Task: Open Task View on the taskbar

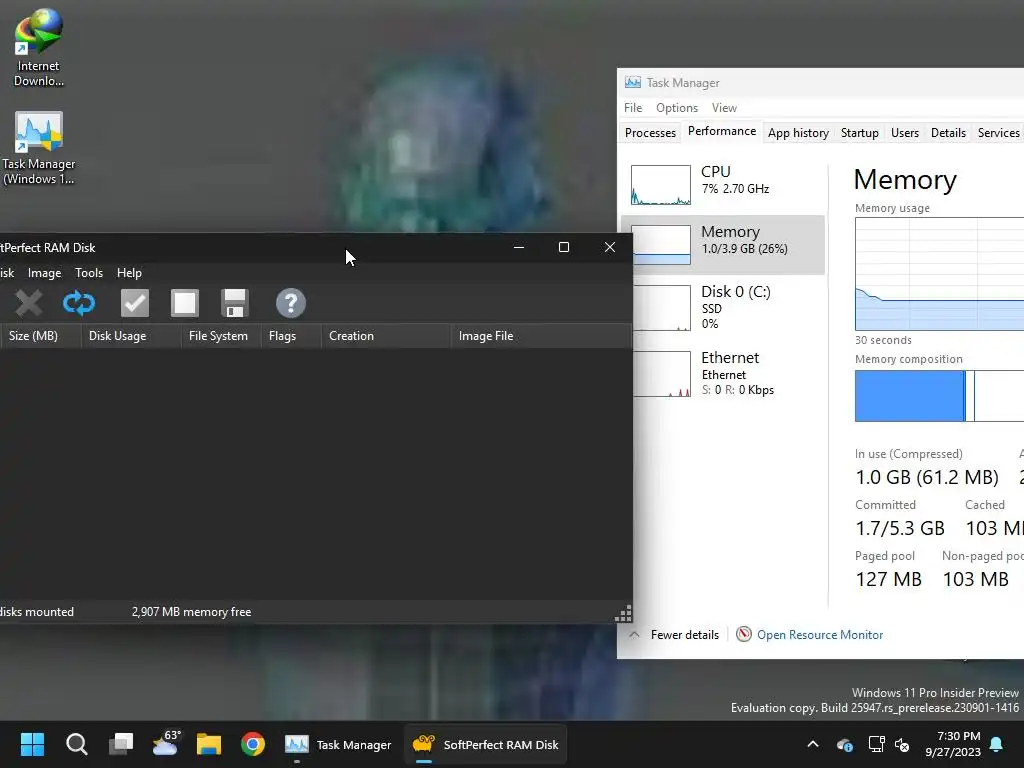Action: point(121,744)
